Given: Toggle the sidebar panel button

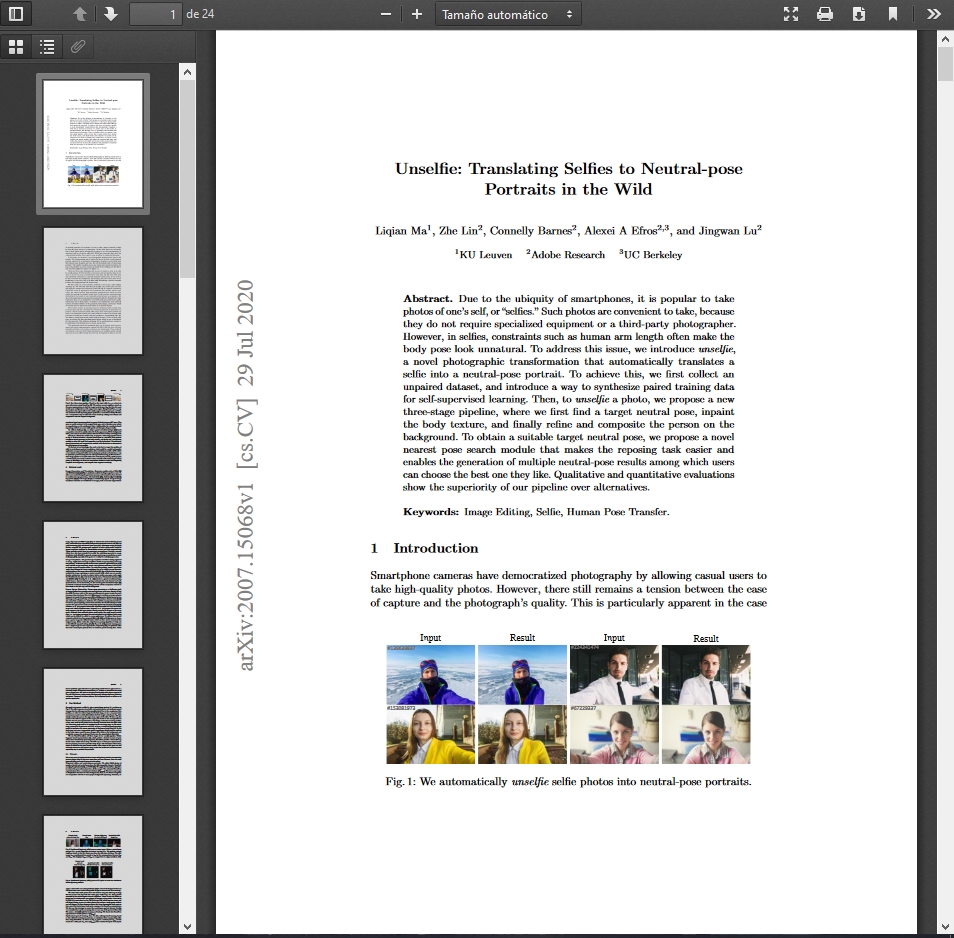Looking at the screenshot, I should [x=18, y=14].
